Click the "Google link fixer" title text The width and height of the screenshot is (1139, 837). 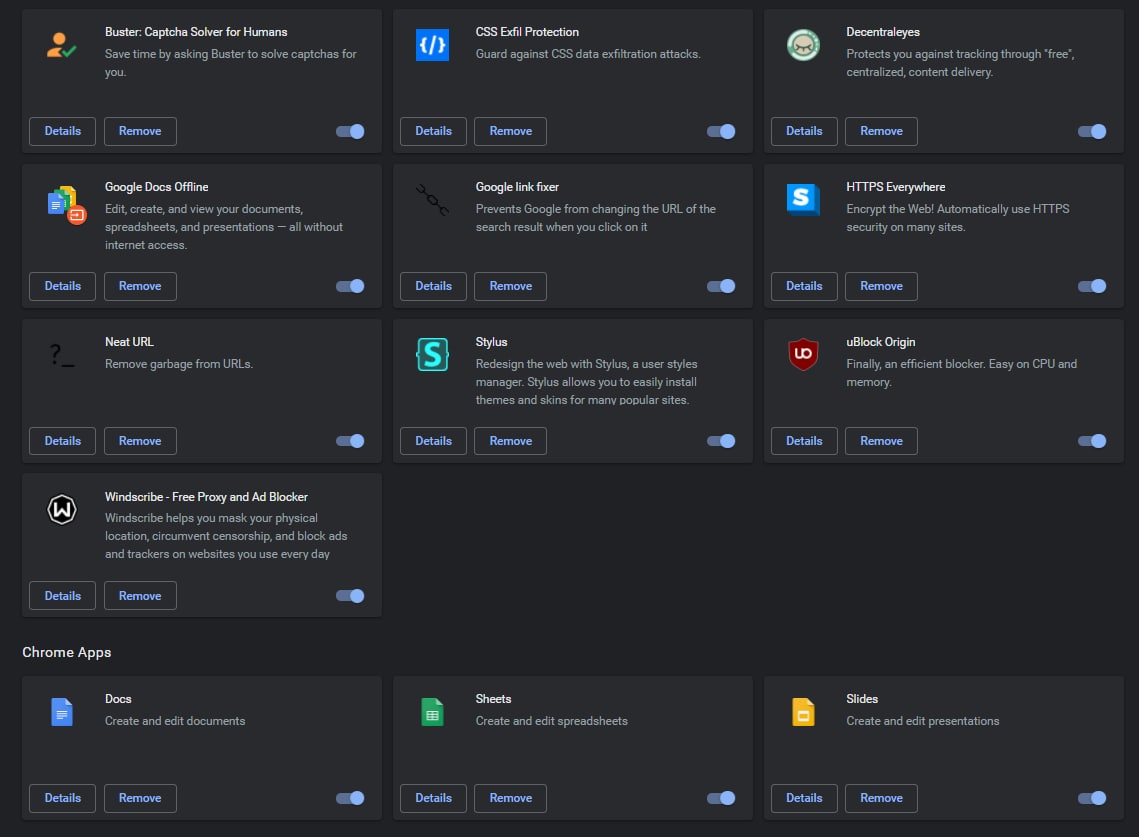(x=517, y=187)
